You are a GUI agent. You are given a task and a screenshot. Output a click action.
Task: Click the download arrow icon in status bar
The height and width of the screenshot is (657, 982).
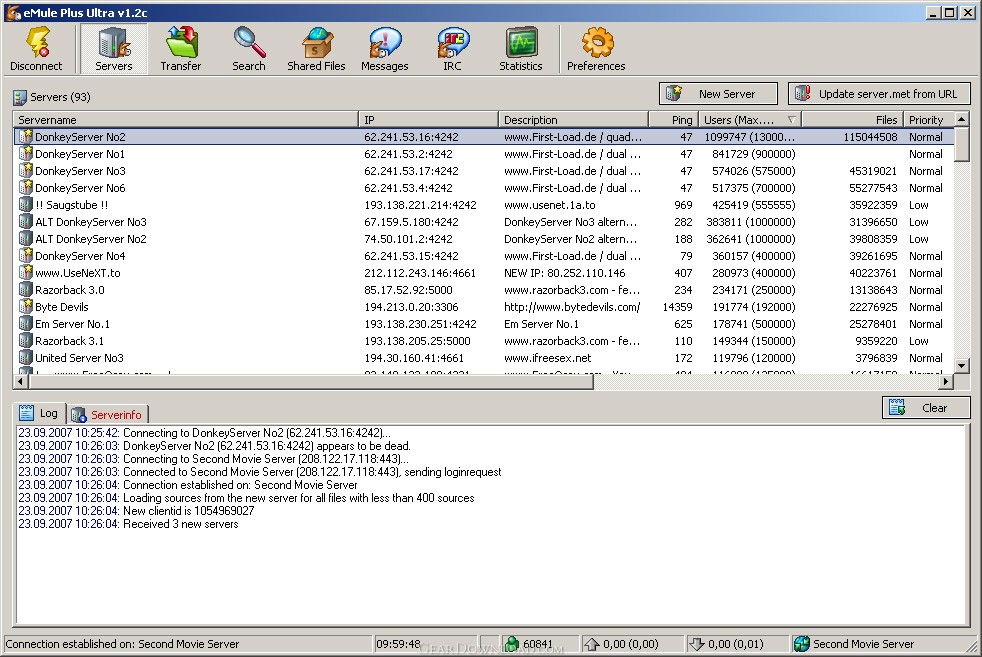[x=696, y=644]
